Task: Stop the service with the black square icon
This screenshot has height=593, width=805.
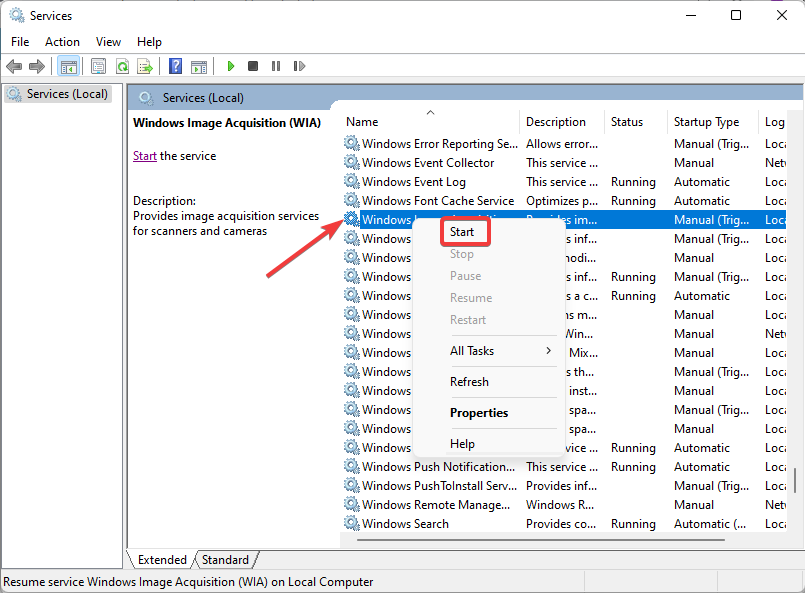Action: tap(253, 66)
